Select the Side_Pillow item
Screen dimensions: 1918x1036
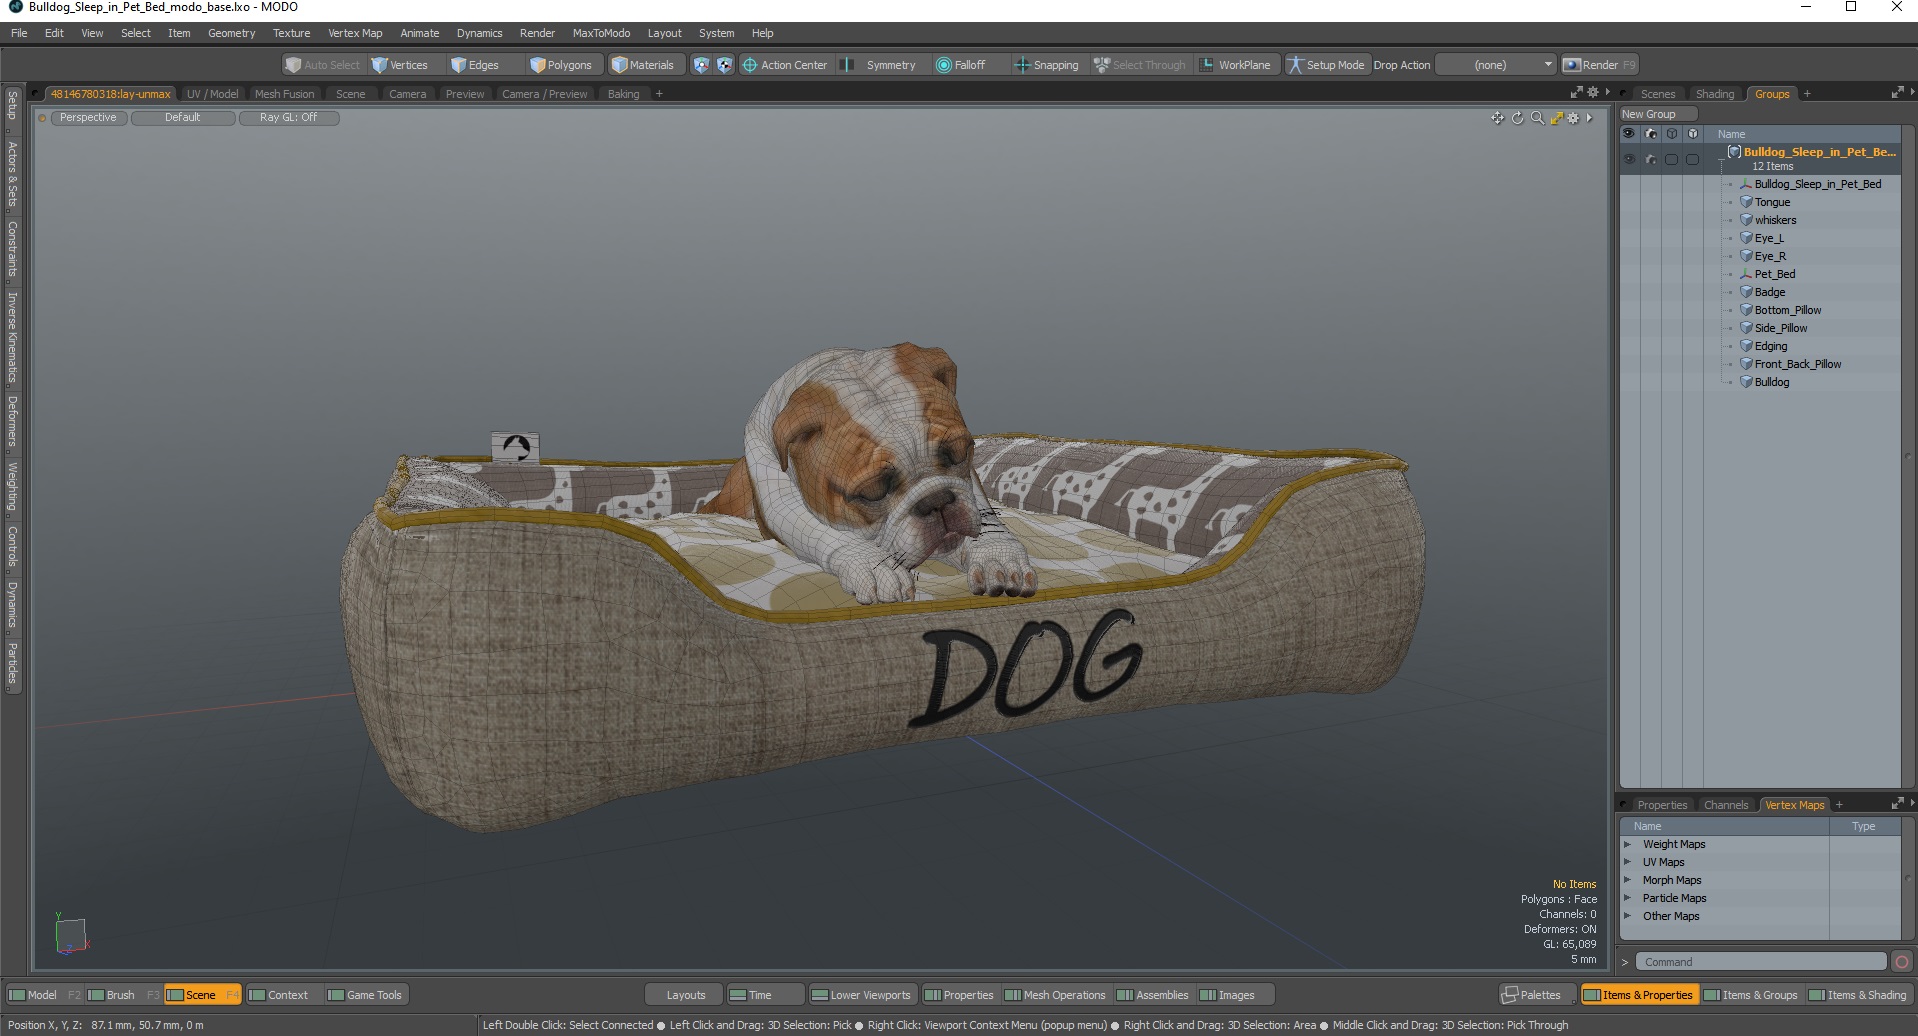pyautogui.click(x=1781, y=328)
